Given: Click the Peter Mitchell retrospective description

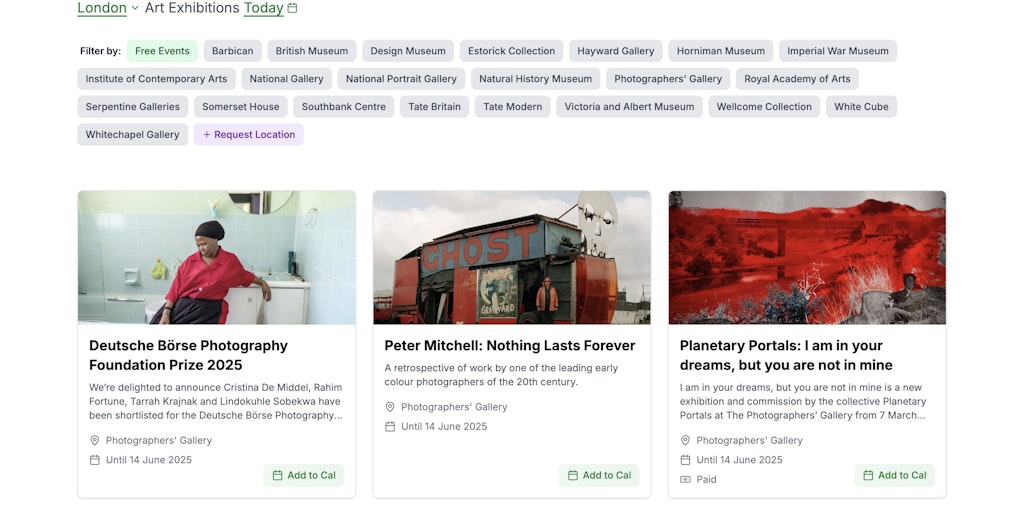Looking at the screenshot, I should 501,375.
